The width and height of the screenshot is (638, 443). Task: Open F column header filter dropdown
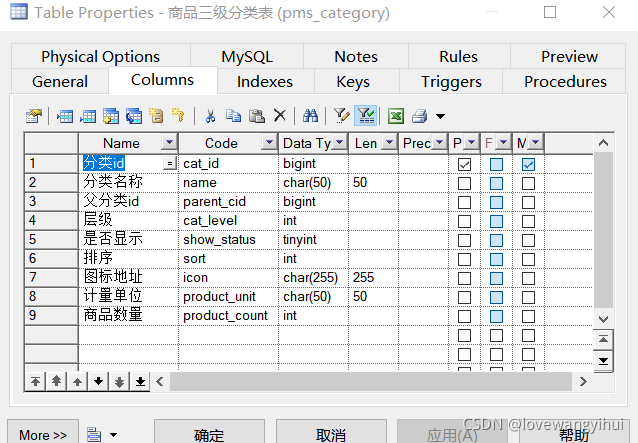click(x=503, y=142)
